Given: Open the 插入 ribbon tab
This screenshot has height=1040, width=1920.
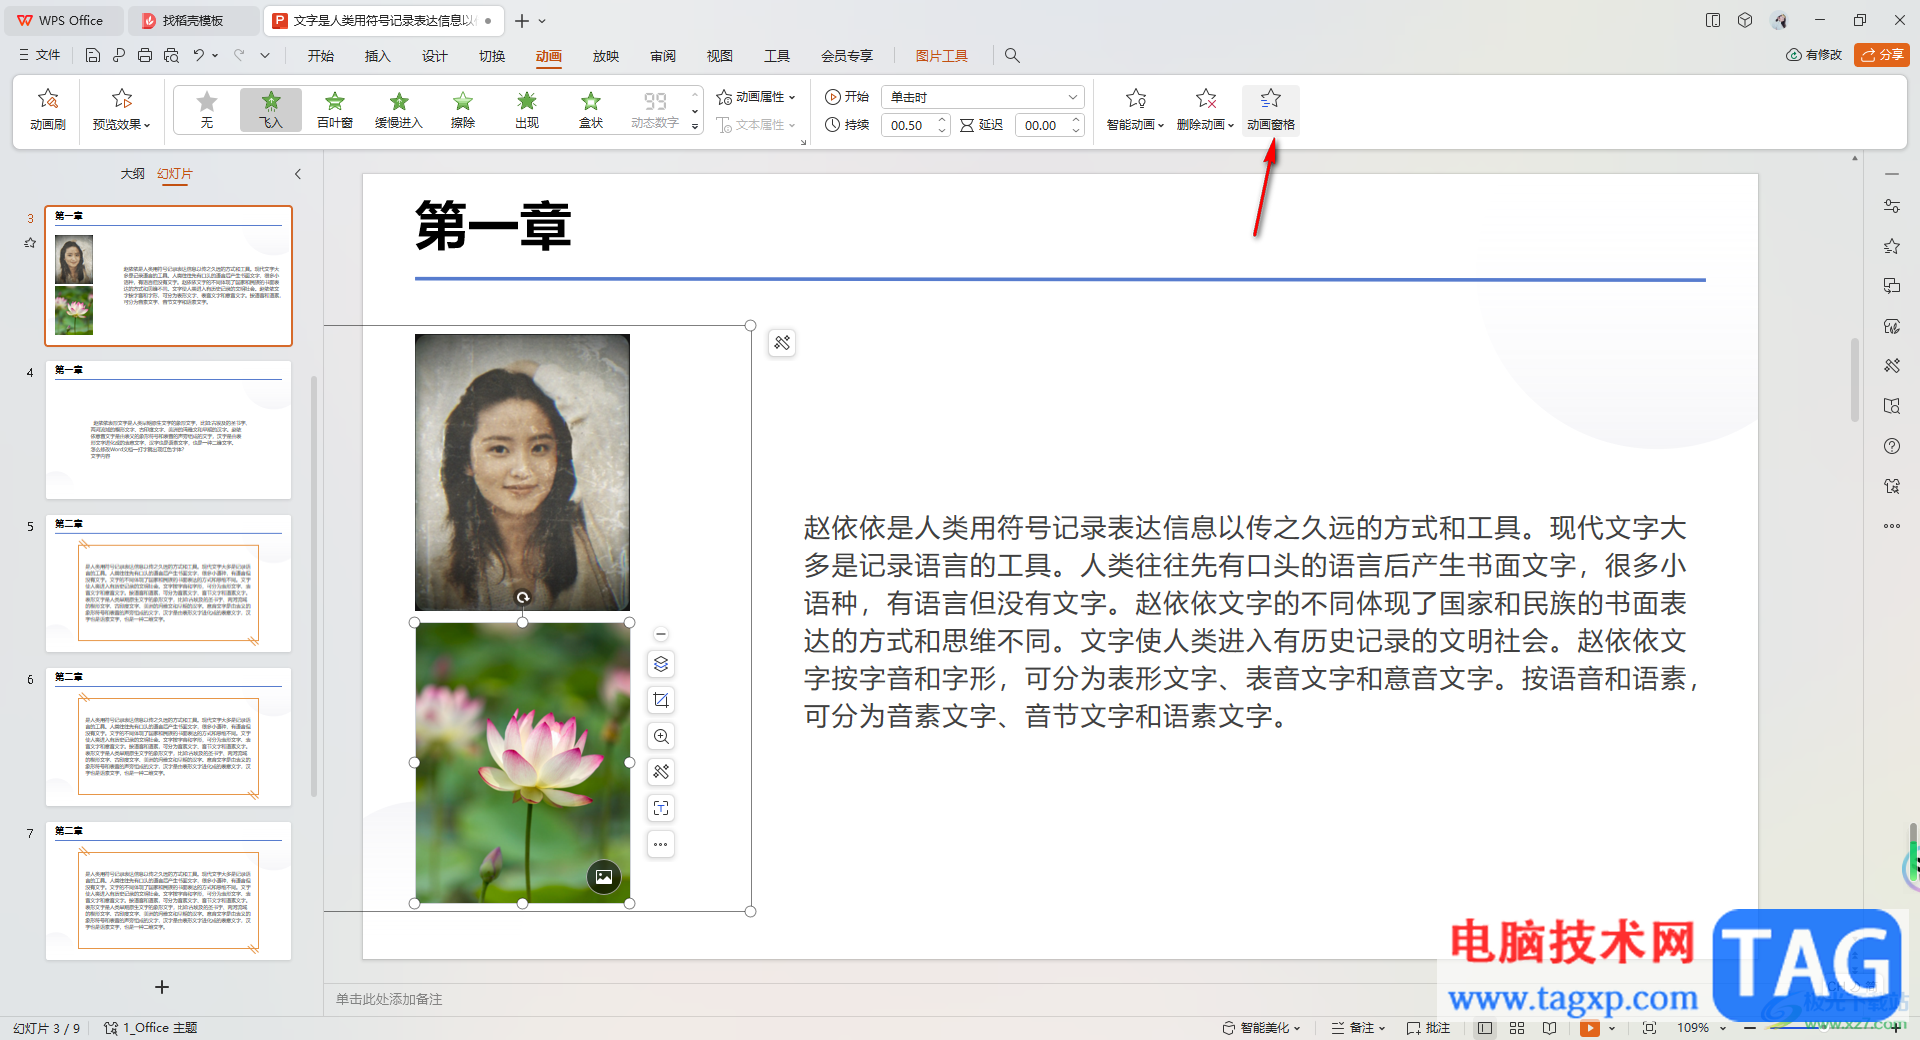Looking at the screenshot, I should click(x=378, y=56).
